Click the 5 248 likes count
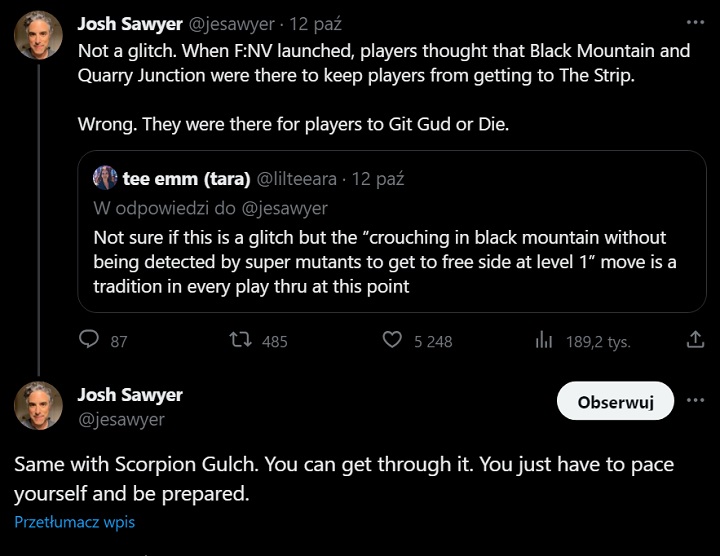This screenshot has height=556, width=720. pyautogui.click(x=433, y=341)
